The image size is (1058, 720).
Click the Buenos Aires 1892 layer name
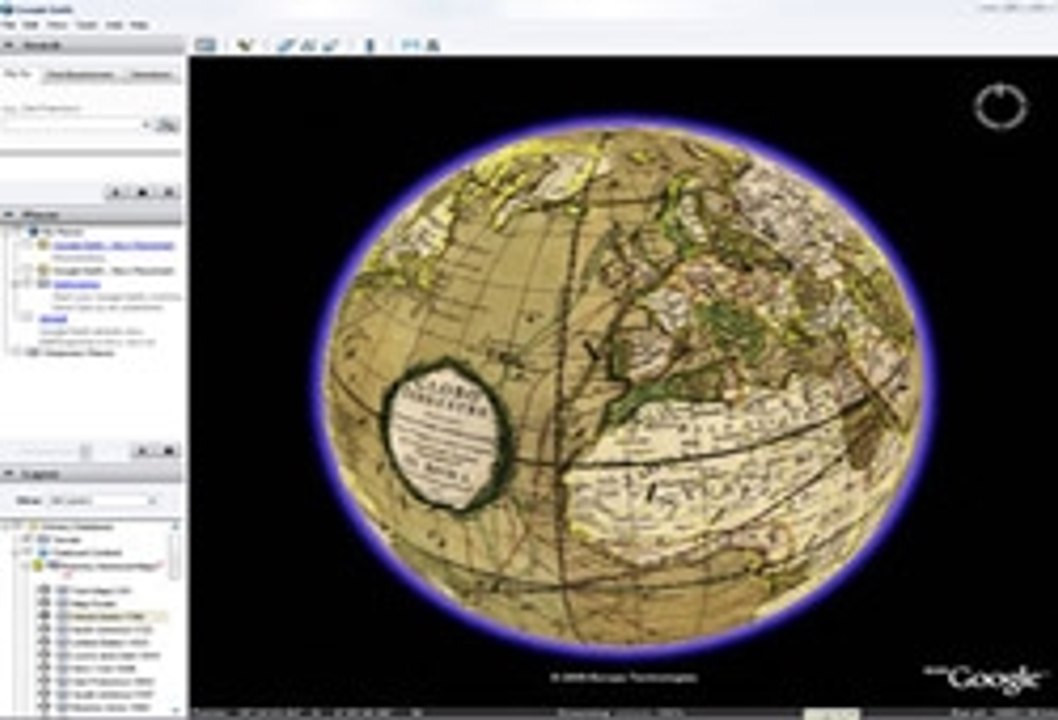(x=111, y=707)
